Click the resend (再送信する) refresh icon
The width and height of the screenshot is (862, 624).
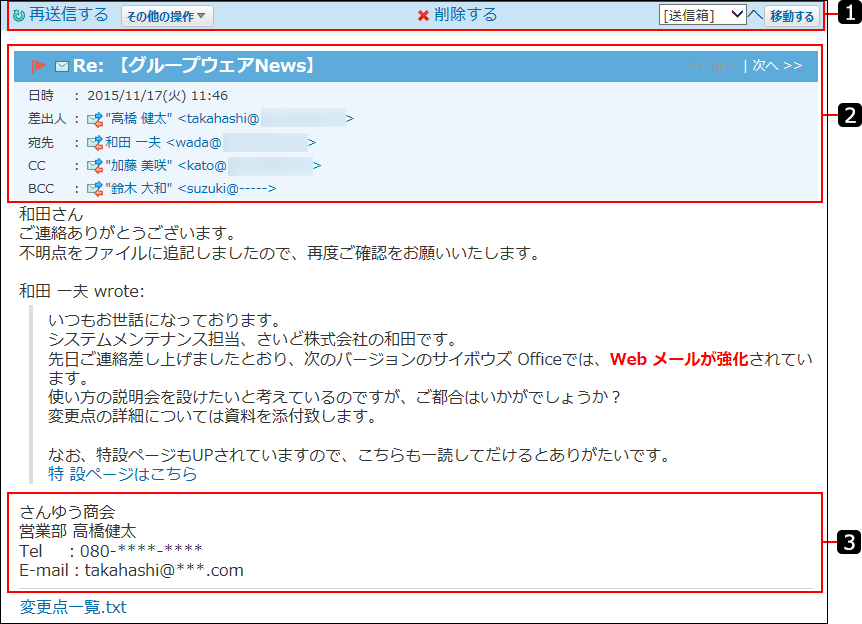(x=19, y=15)
